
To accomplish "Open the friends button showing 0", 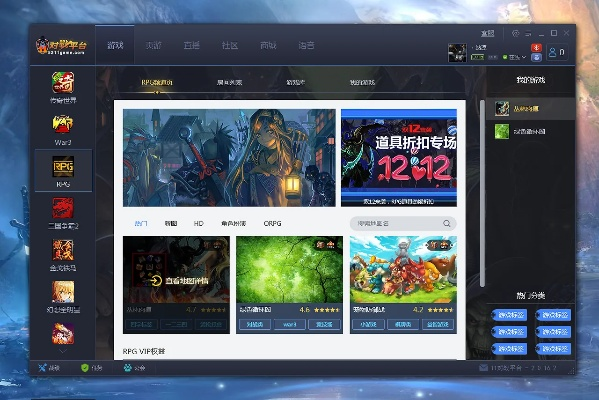I will tap(556, 52).
